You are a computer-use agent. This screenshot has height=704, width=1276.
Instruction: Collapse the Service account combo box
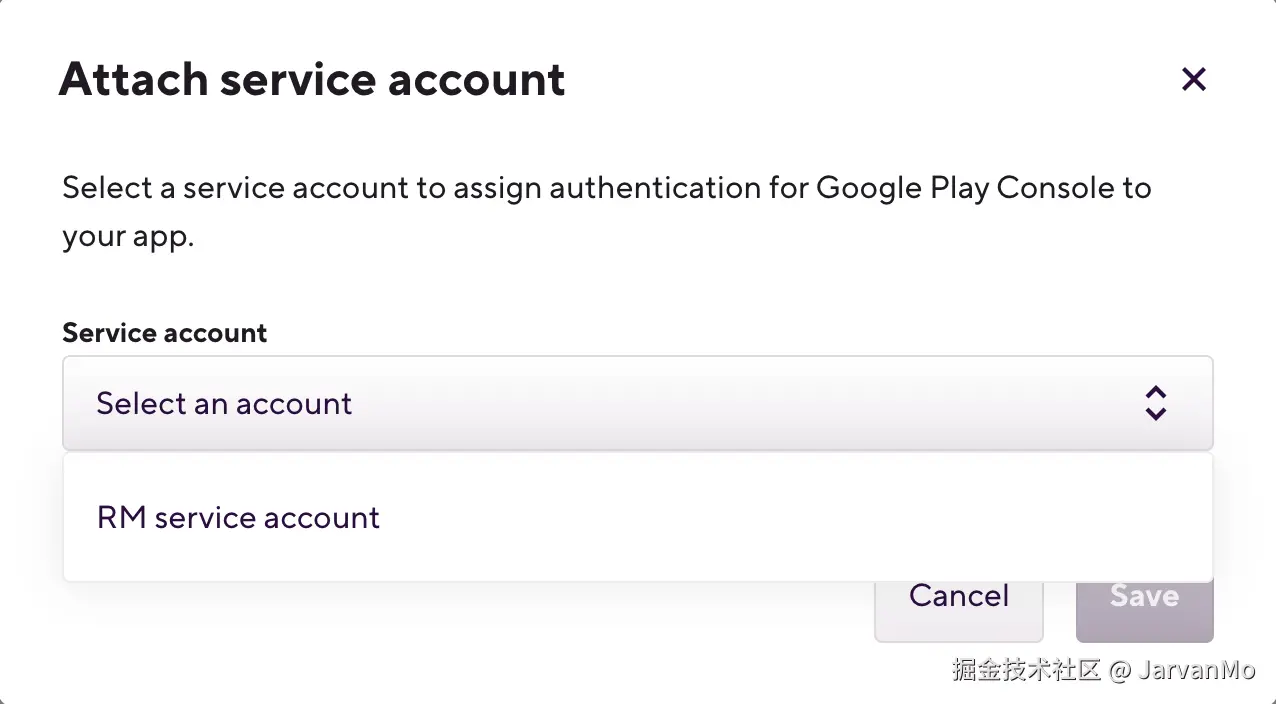tap(637, 403)
